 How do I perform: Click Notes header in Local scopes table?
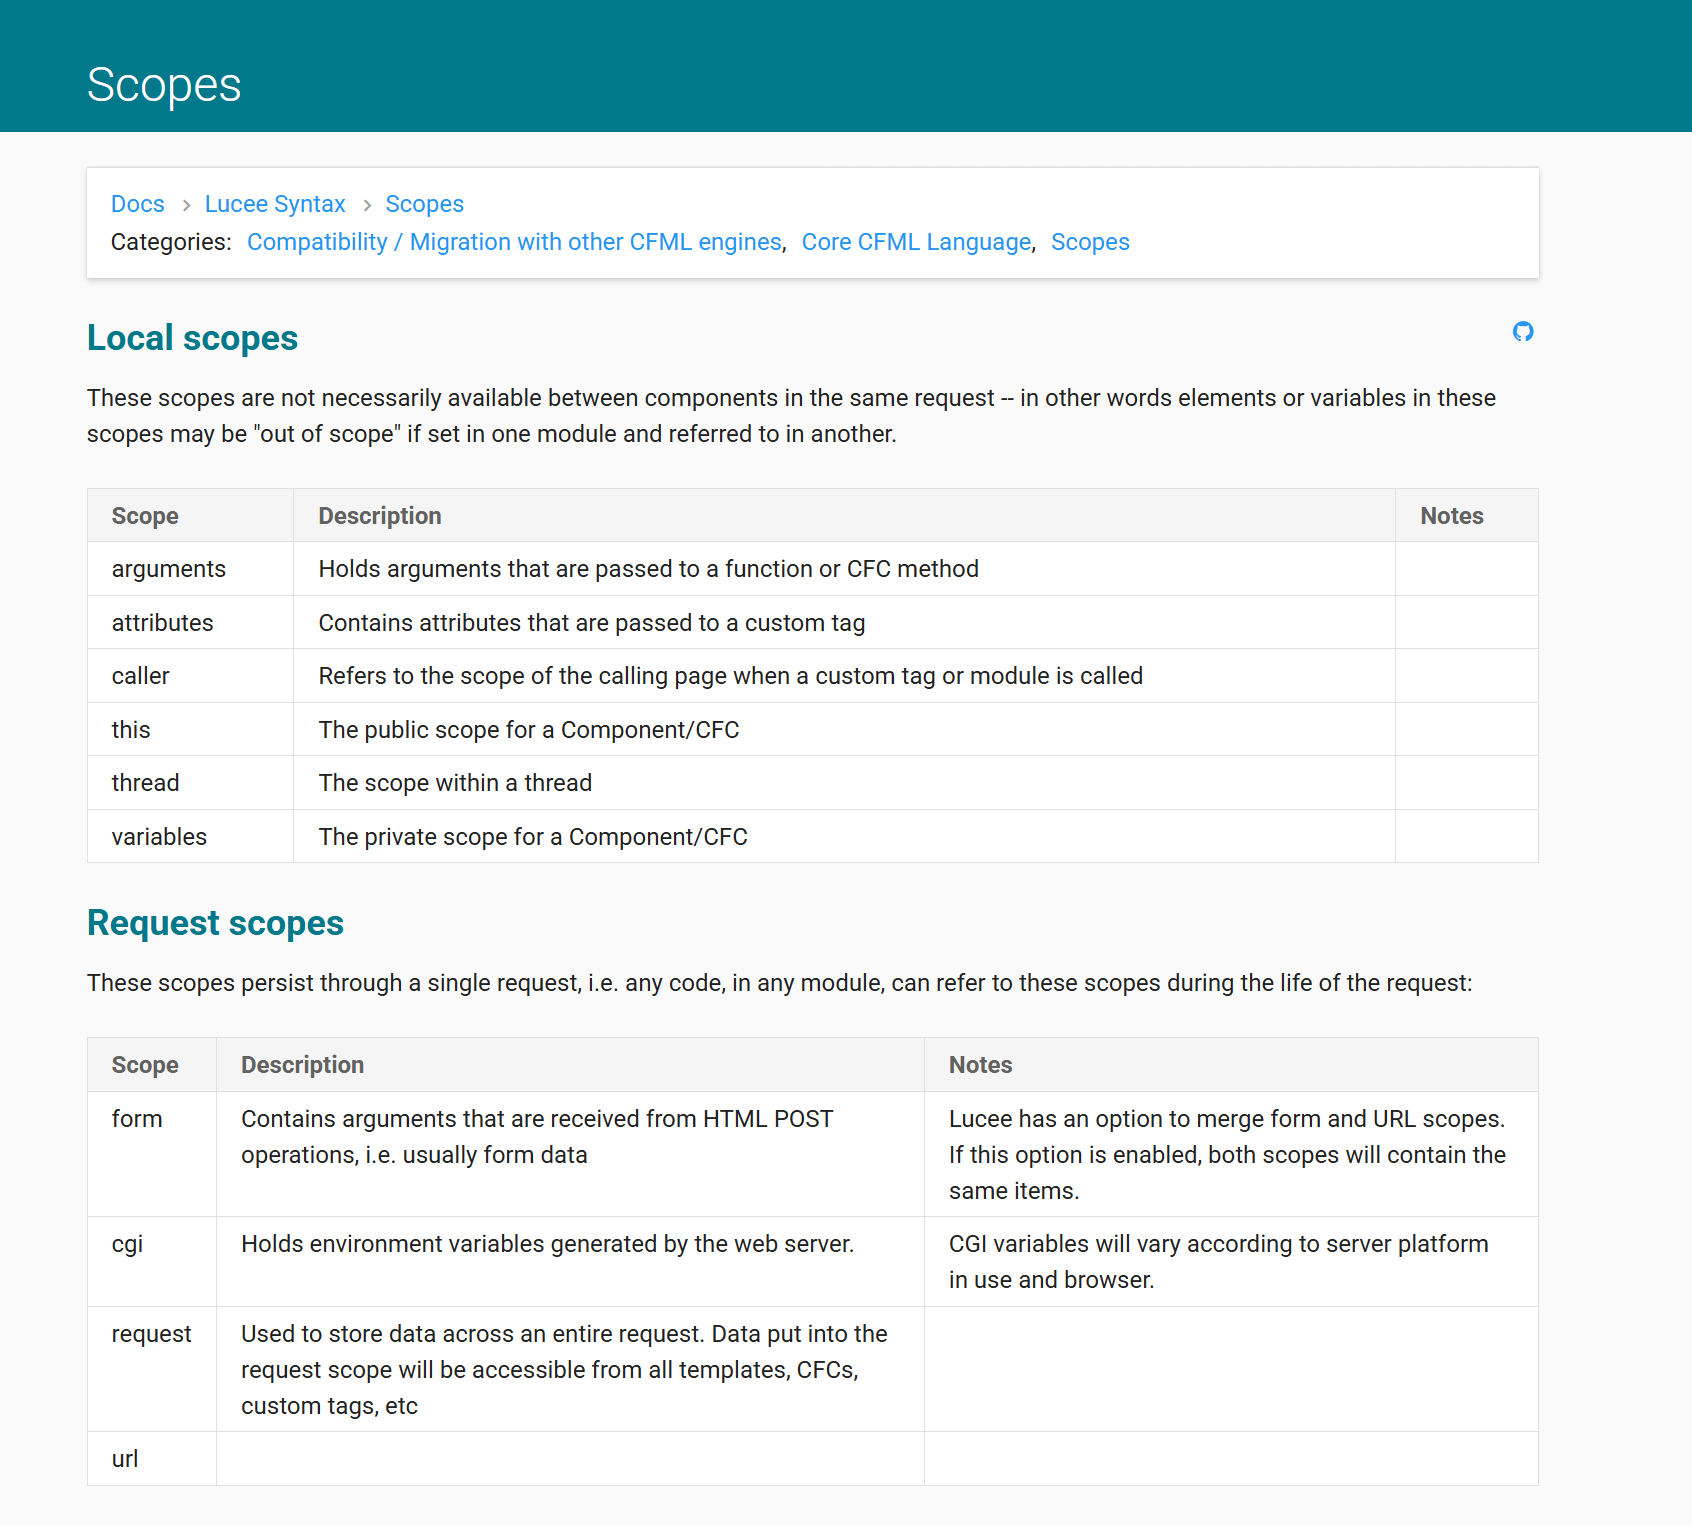1452,516
